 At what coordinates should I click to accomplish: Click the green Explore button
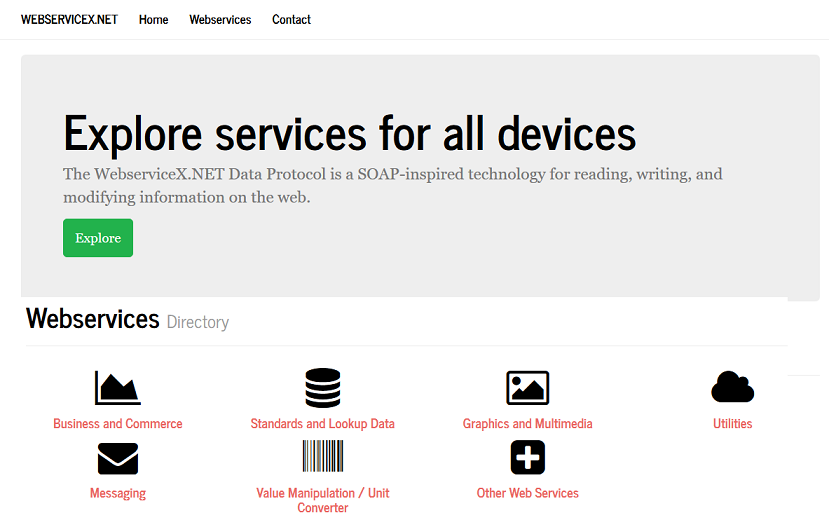pyautogui.click(x=98, y=238)
